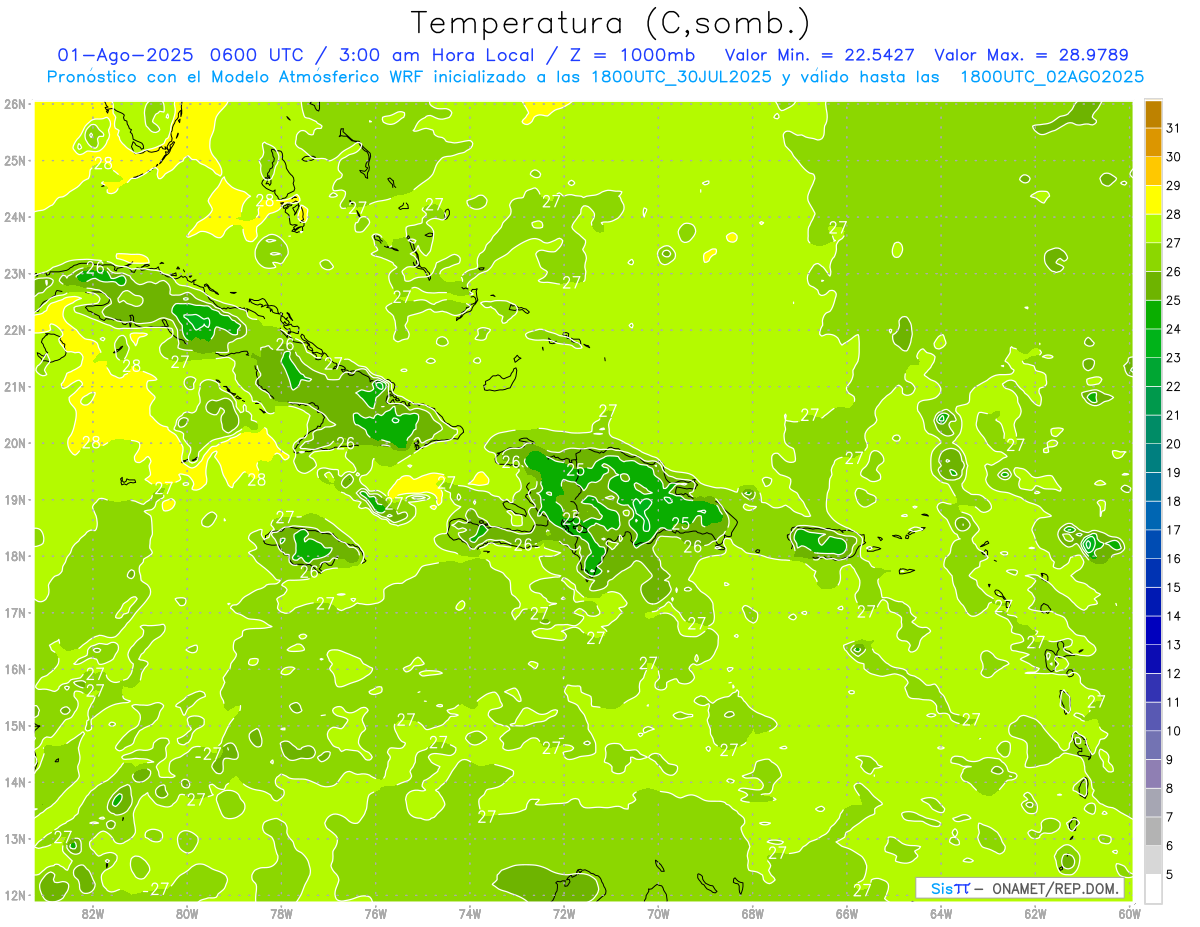Click the "30" label on the color scale
1200x927 pixels.
pyautogui.click(x=1174, y=157)
